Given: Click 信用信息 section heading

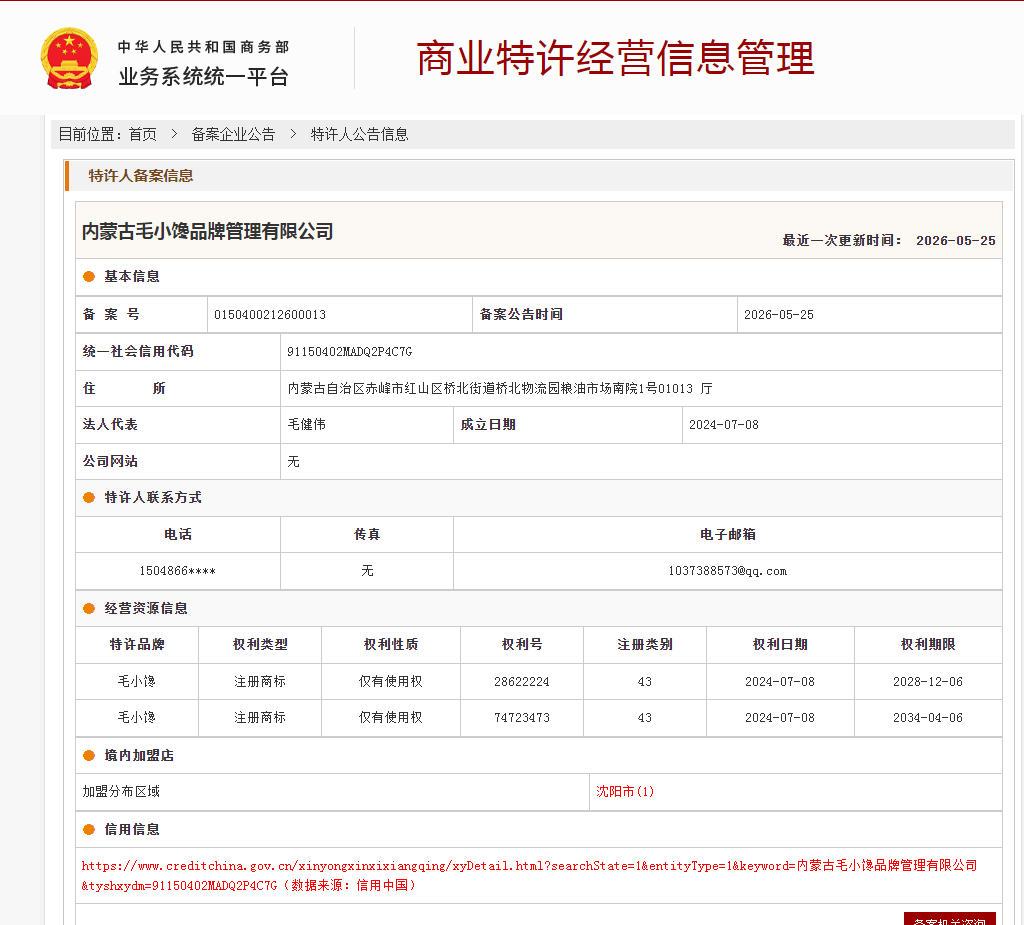Looking at the screenshot, I should (x=132, y=830).
